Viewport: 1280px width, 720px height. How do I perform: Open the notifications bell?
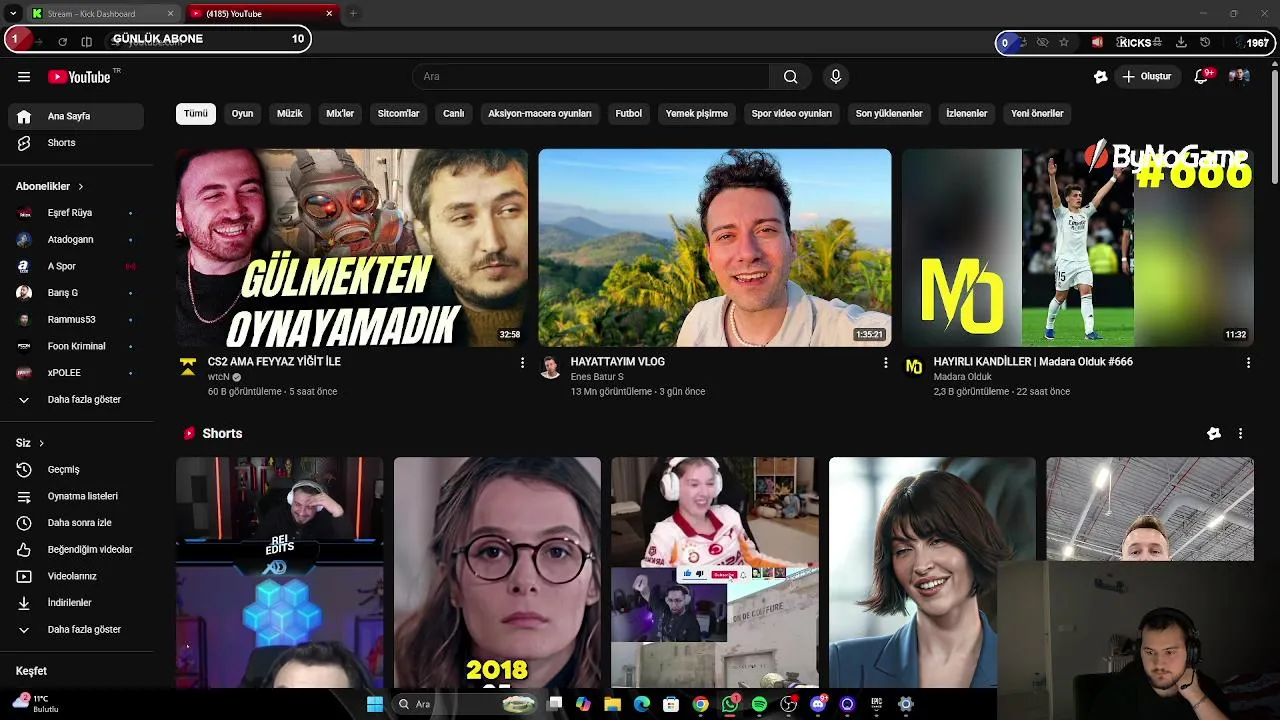point(1202,77)
